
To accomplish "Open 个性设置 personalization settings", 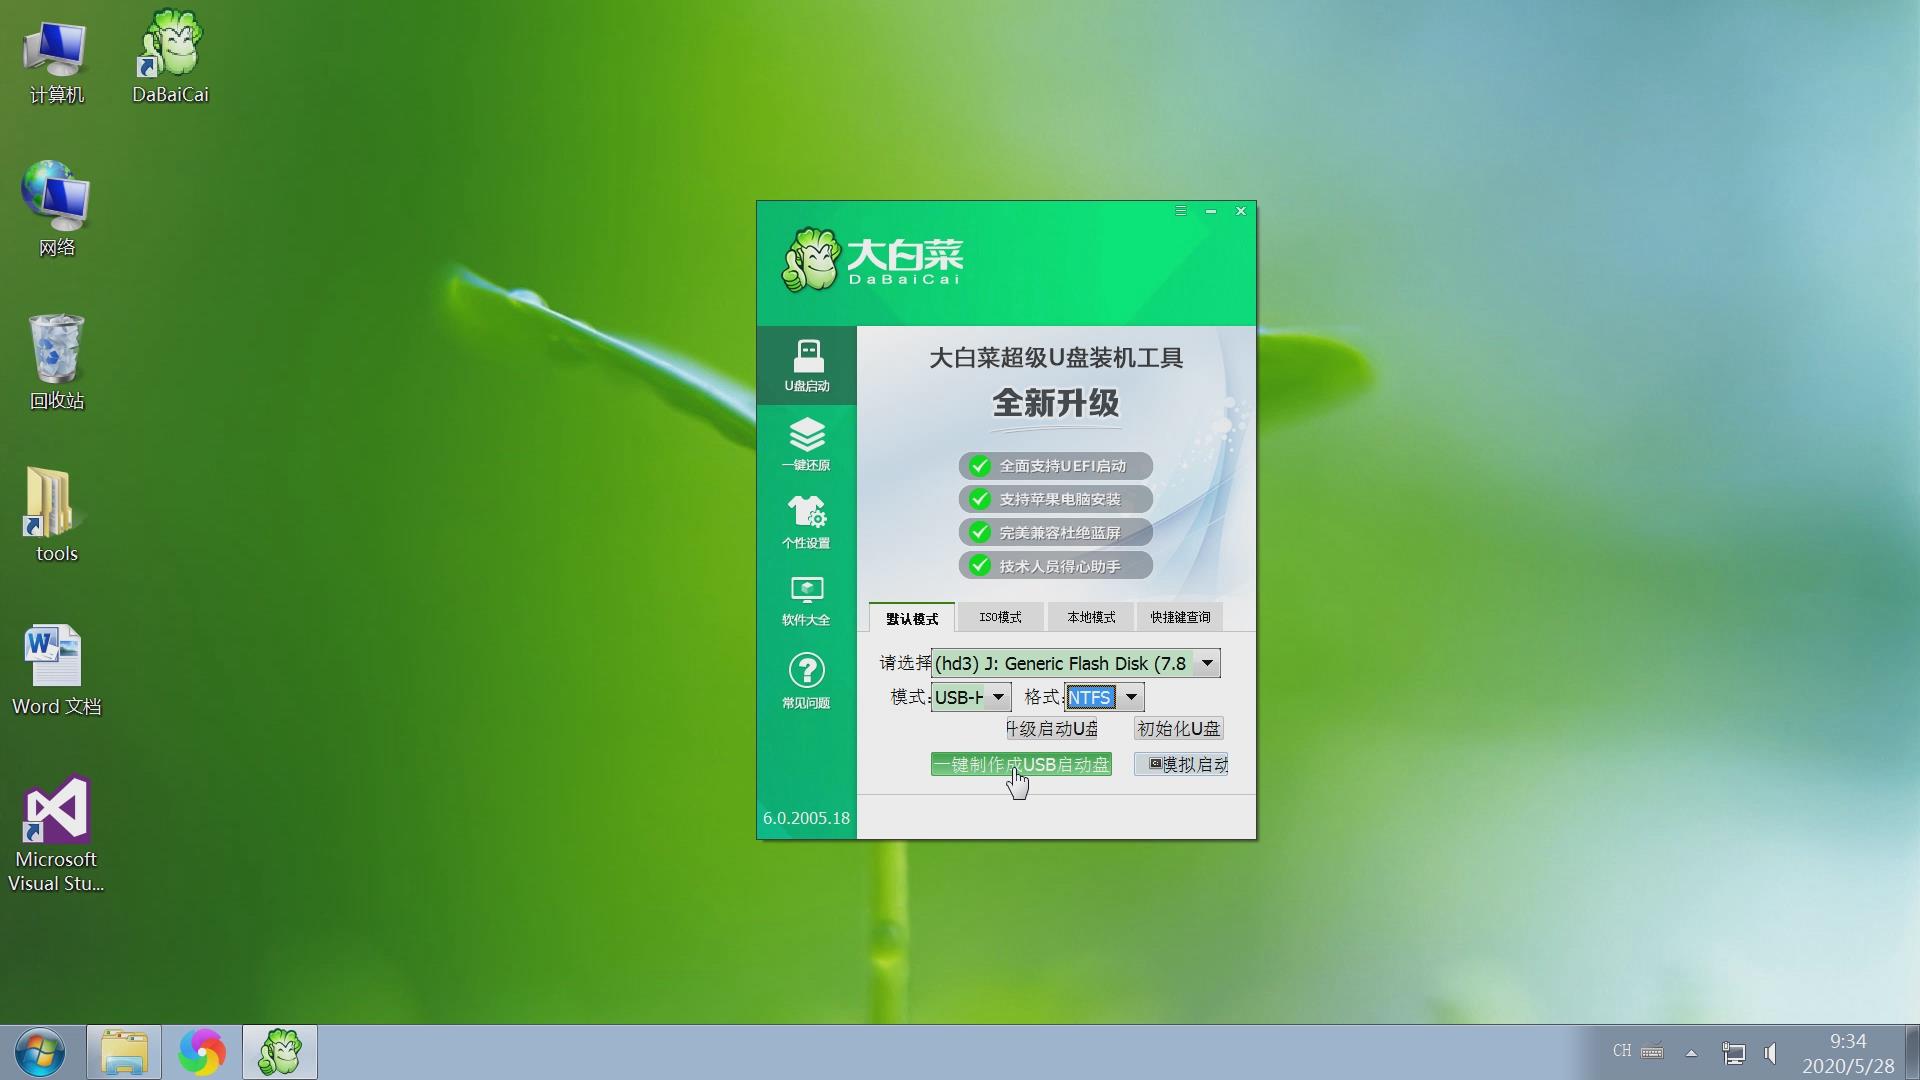I will (x=807, y=521).
